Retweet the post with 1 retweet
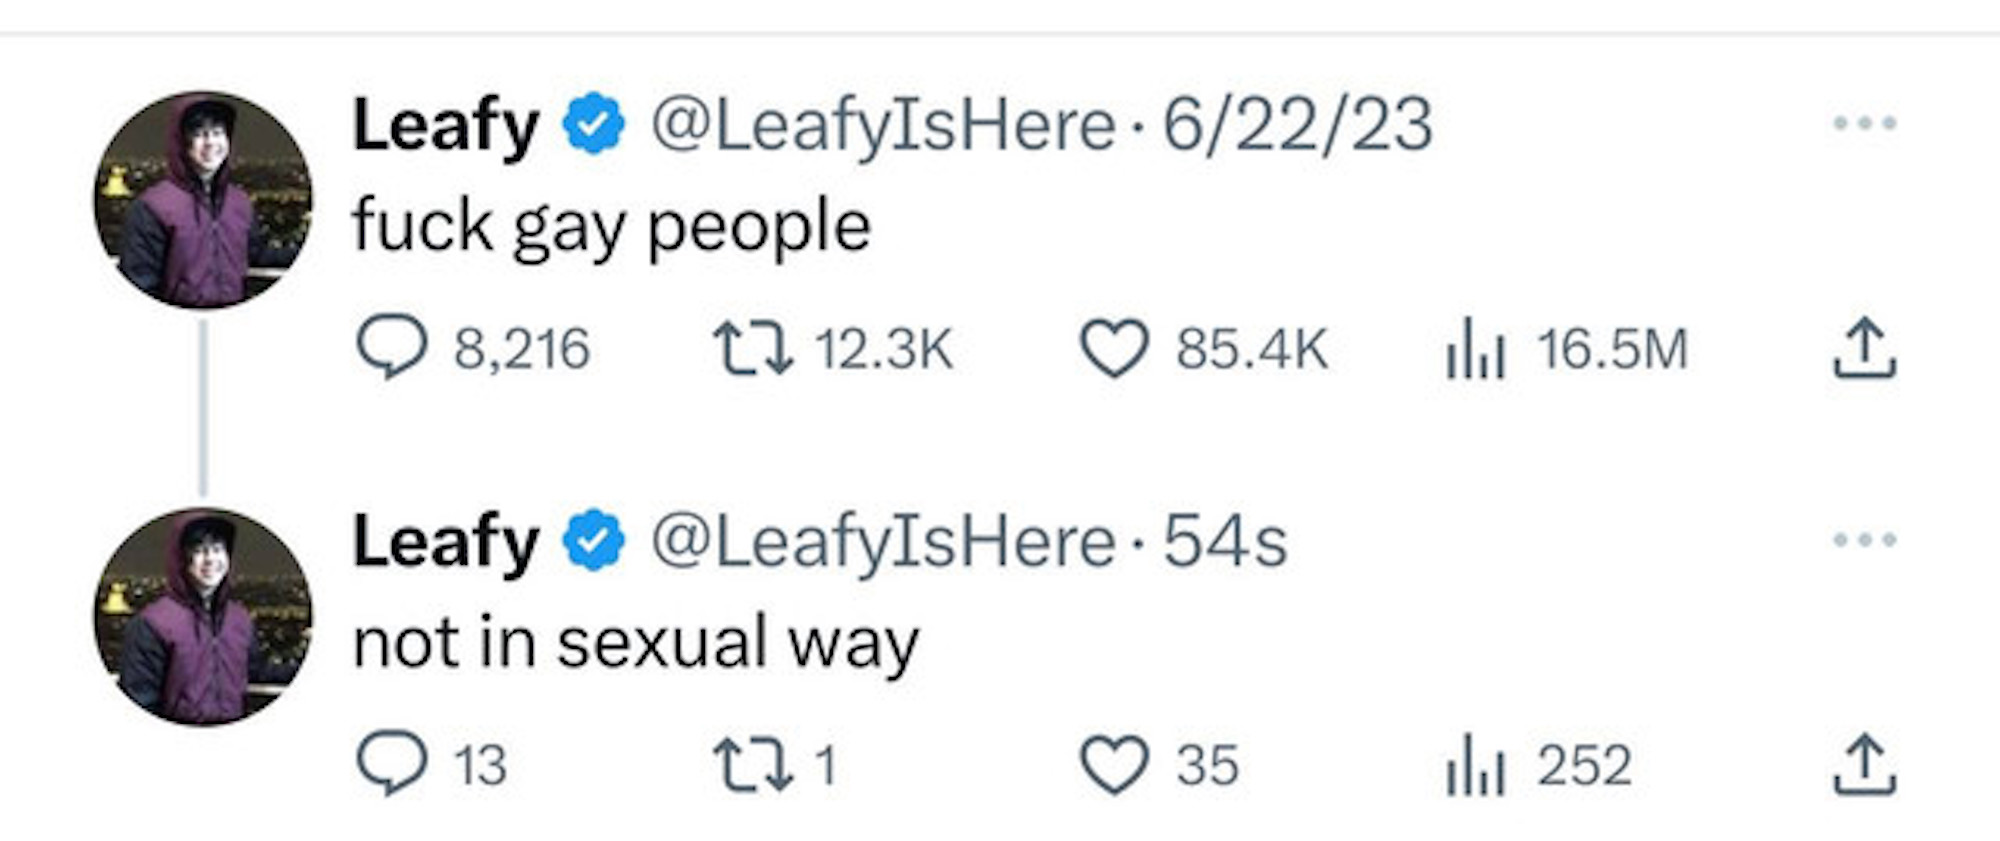2000x841 pixels. pos(752,765)
